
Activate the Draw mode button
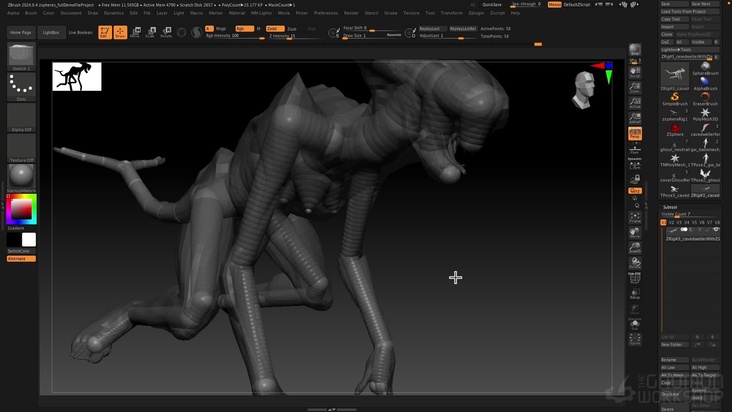click(120, 32)
